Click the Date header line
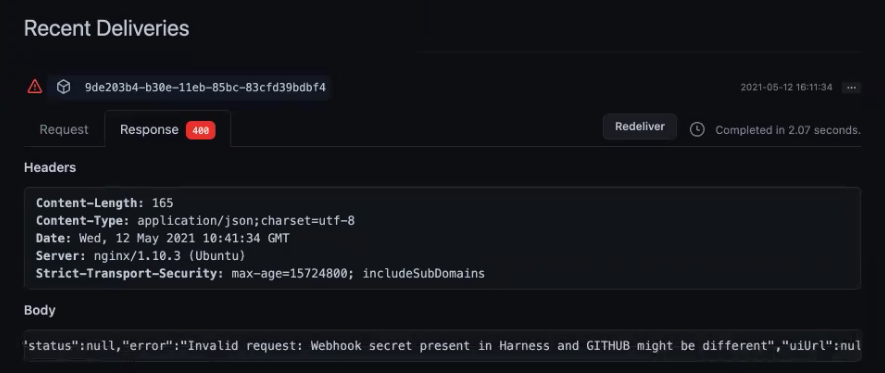The image size is (885, 373). [x=163, y=238]
